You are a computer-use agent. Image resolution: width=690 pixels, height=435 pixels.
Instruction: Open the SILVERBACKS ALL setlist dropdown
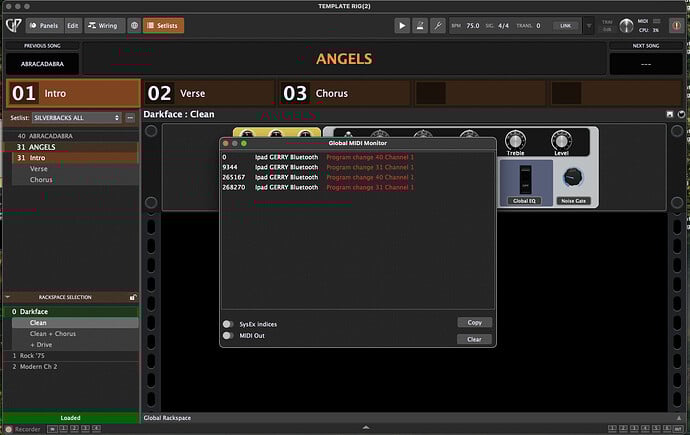77,118
